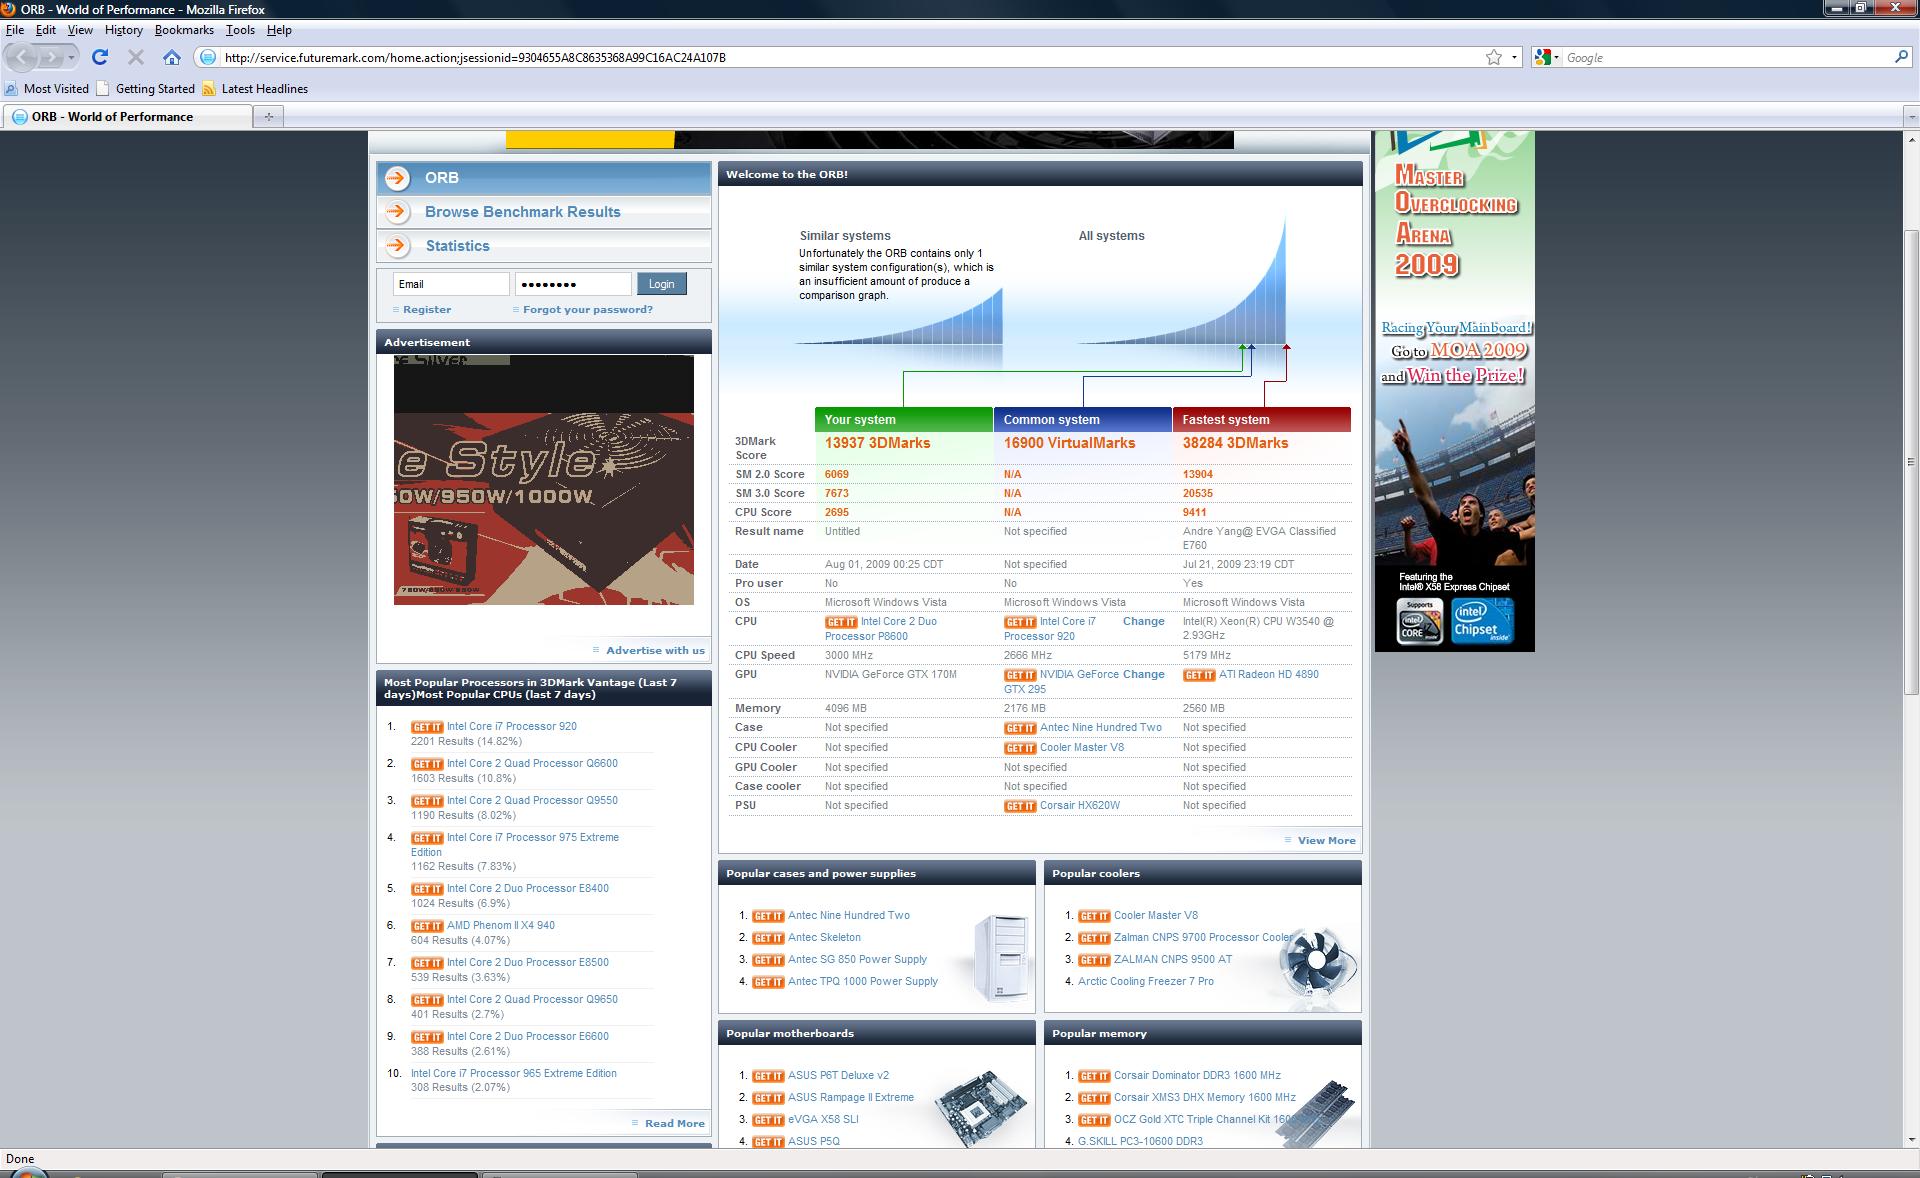Click the Register link
Screen dimensions: 1920x1178
[x=427, y=310]
